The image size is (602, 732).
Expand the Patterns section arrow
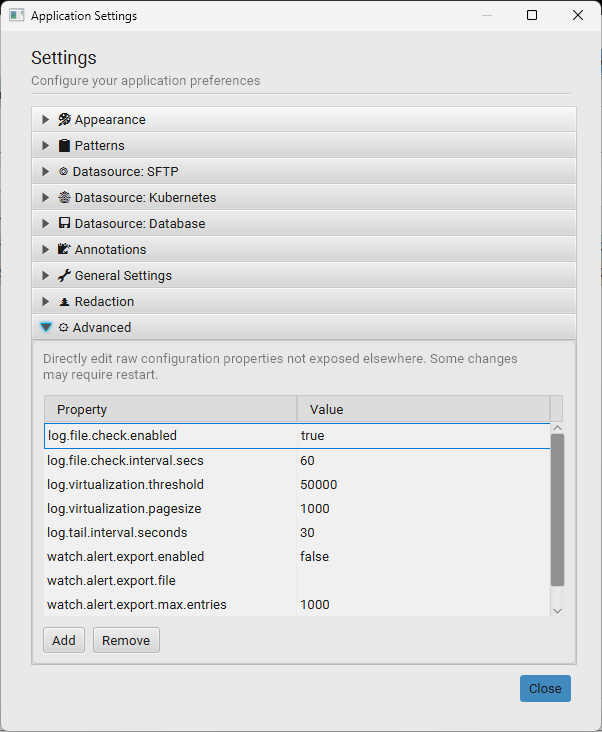pyautogui.click(x=45, y=146)
